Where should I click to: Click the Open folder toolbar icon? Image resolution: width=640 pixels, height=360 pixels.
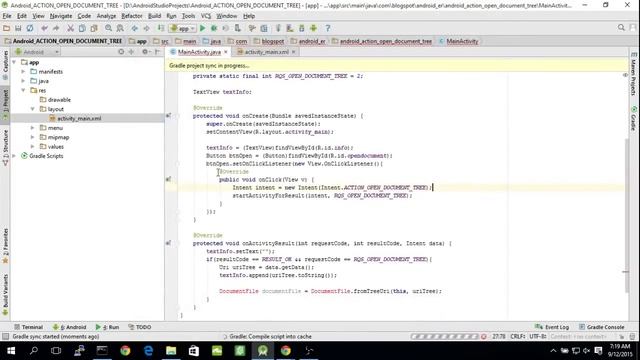click(x=6, y=28)
